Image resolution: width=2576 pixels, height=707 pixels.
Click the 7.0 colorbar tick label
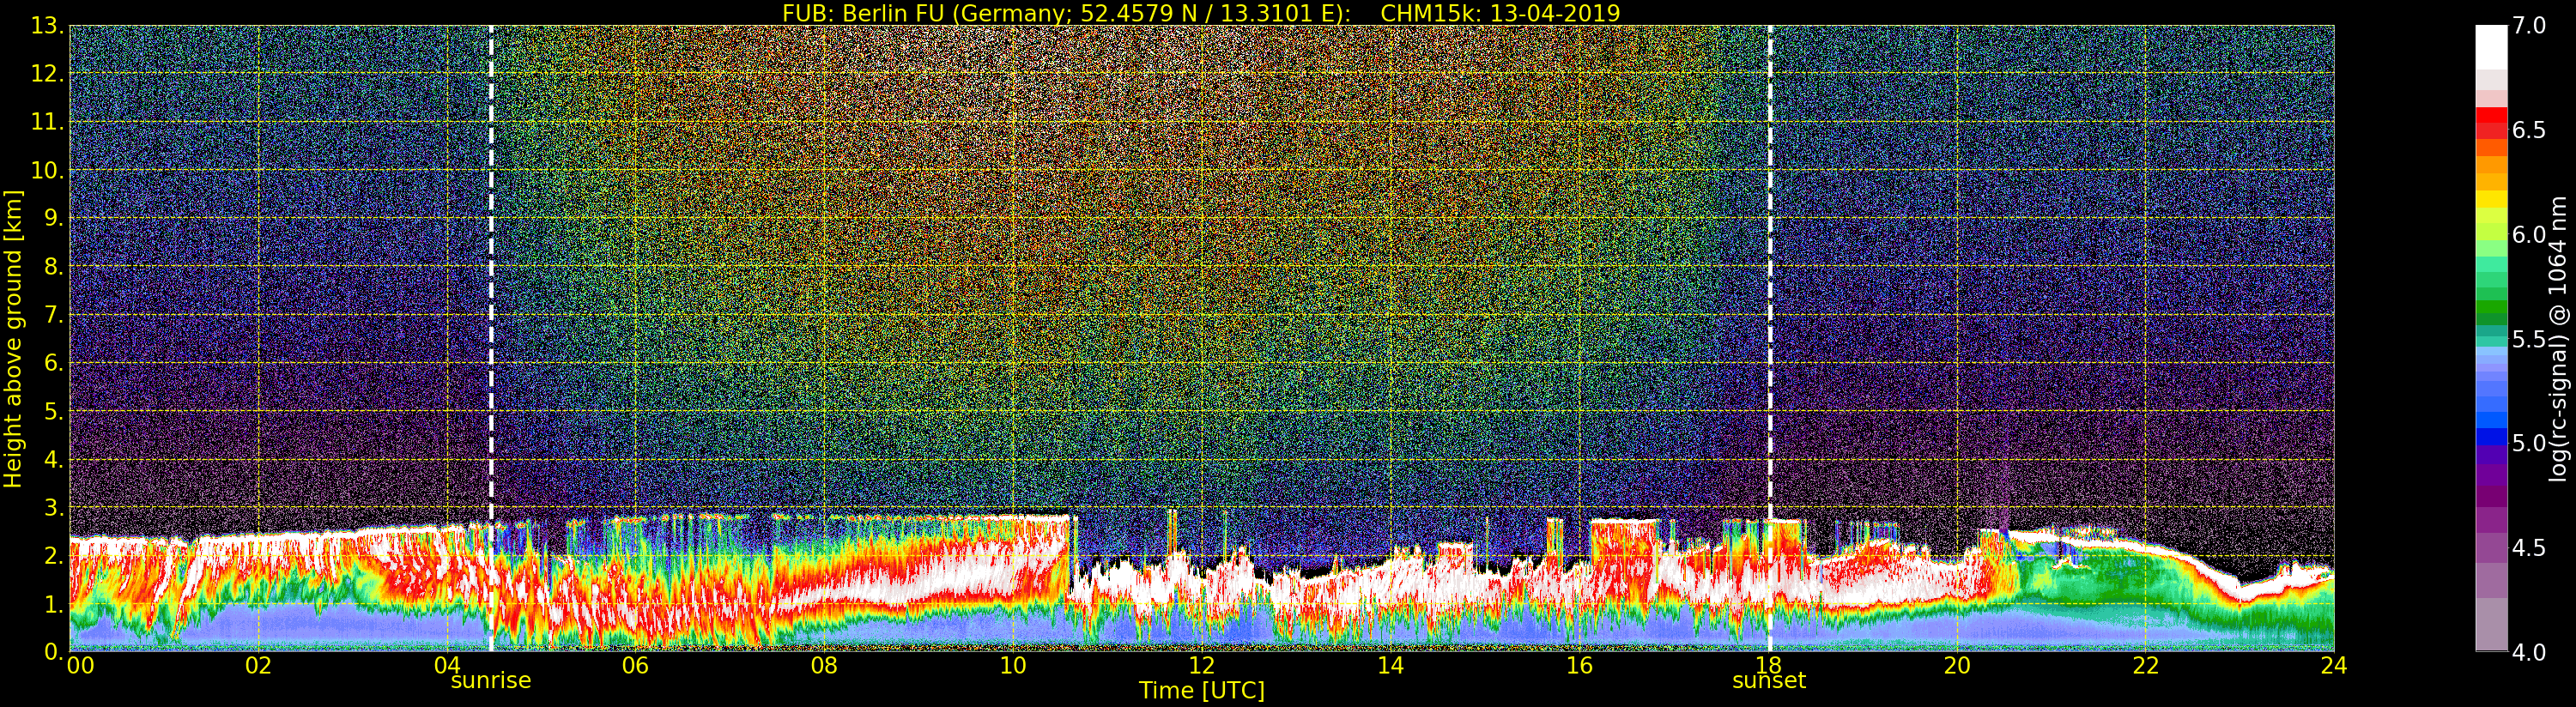point(2528,26)
